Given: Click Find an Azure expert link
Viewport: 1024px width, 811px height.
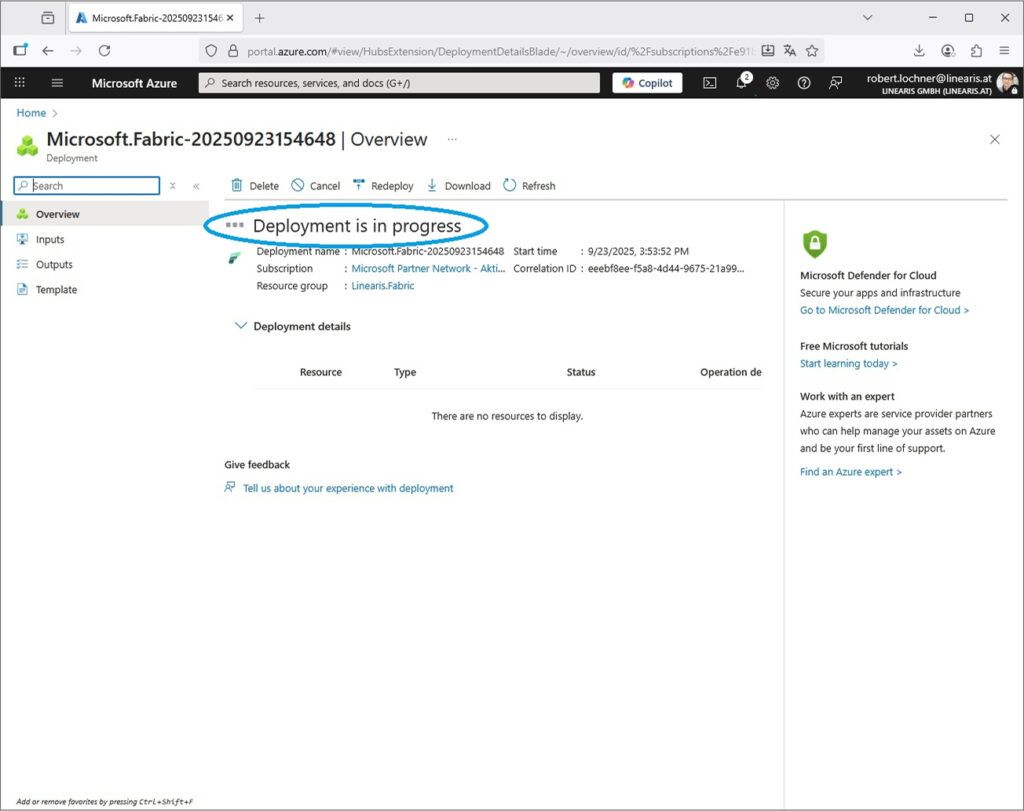Looking at the screenshot, I should point(850,471).
